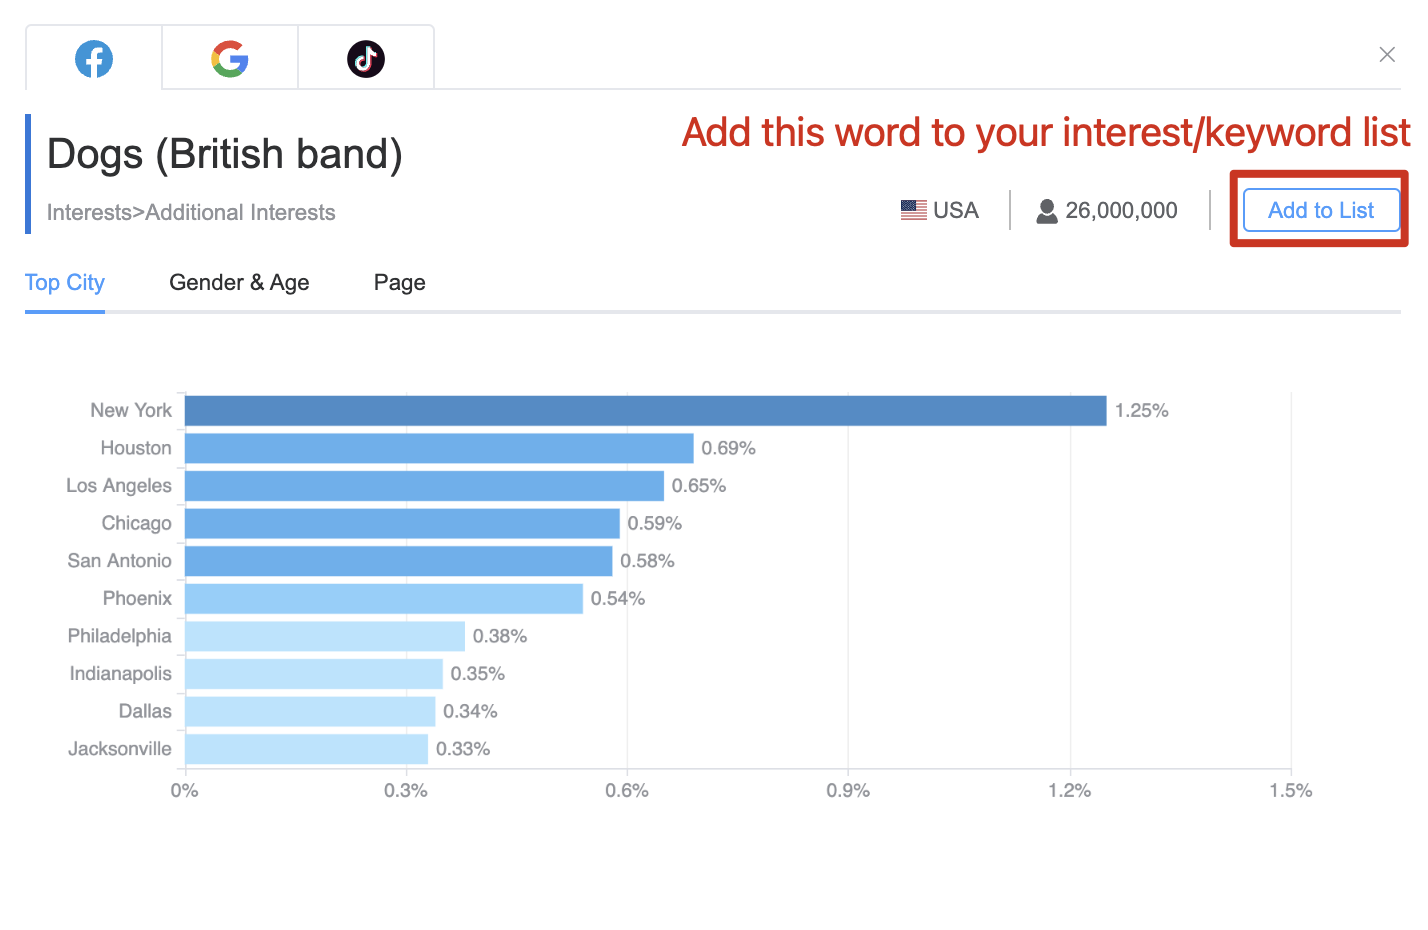Image resolution: width=1428 pixels, height=930 pixels.
Task: Click the 1.25% value label
Action: click(x=1141, y=410)
